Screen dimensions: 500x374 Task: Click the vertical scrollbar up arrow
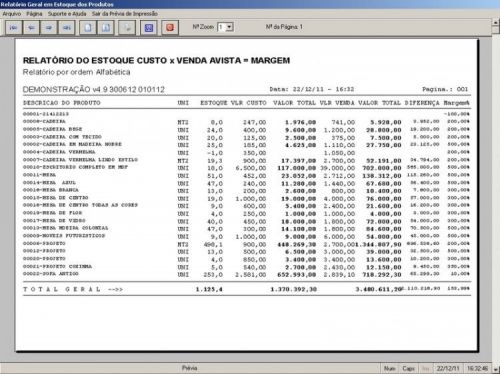496,22
